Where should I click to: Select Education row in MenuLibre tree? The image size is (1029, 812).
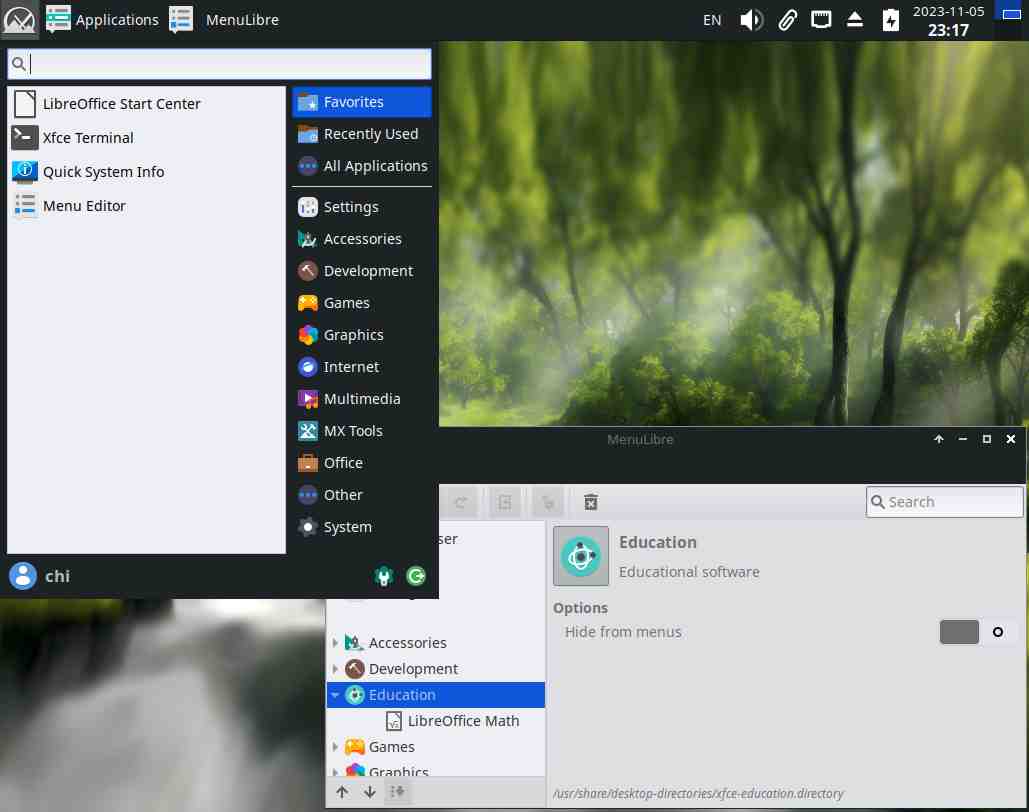[x=436, y=694]
